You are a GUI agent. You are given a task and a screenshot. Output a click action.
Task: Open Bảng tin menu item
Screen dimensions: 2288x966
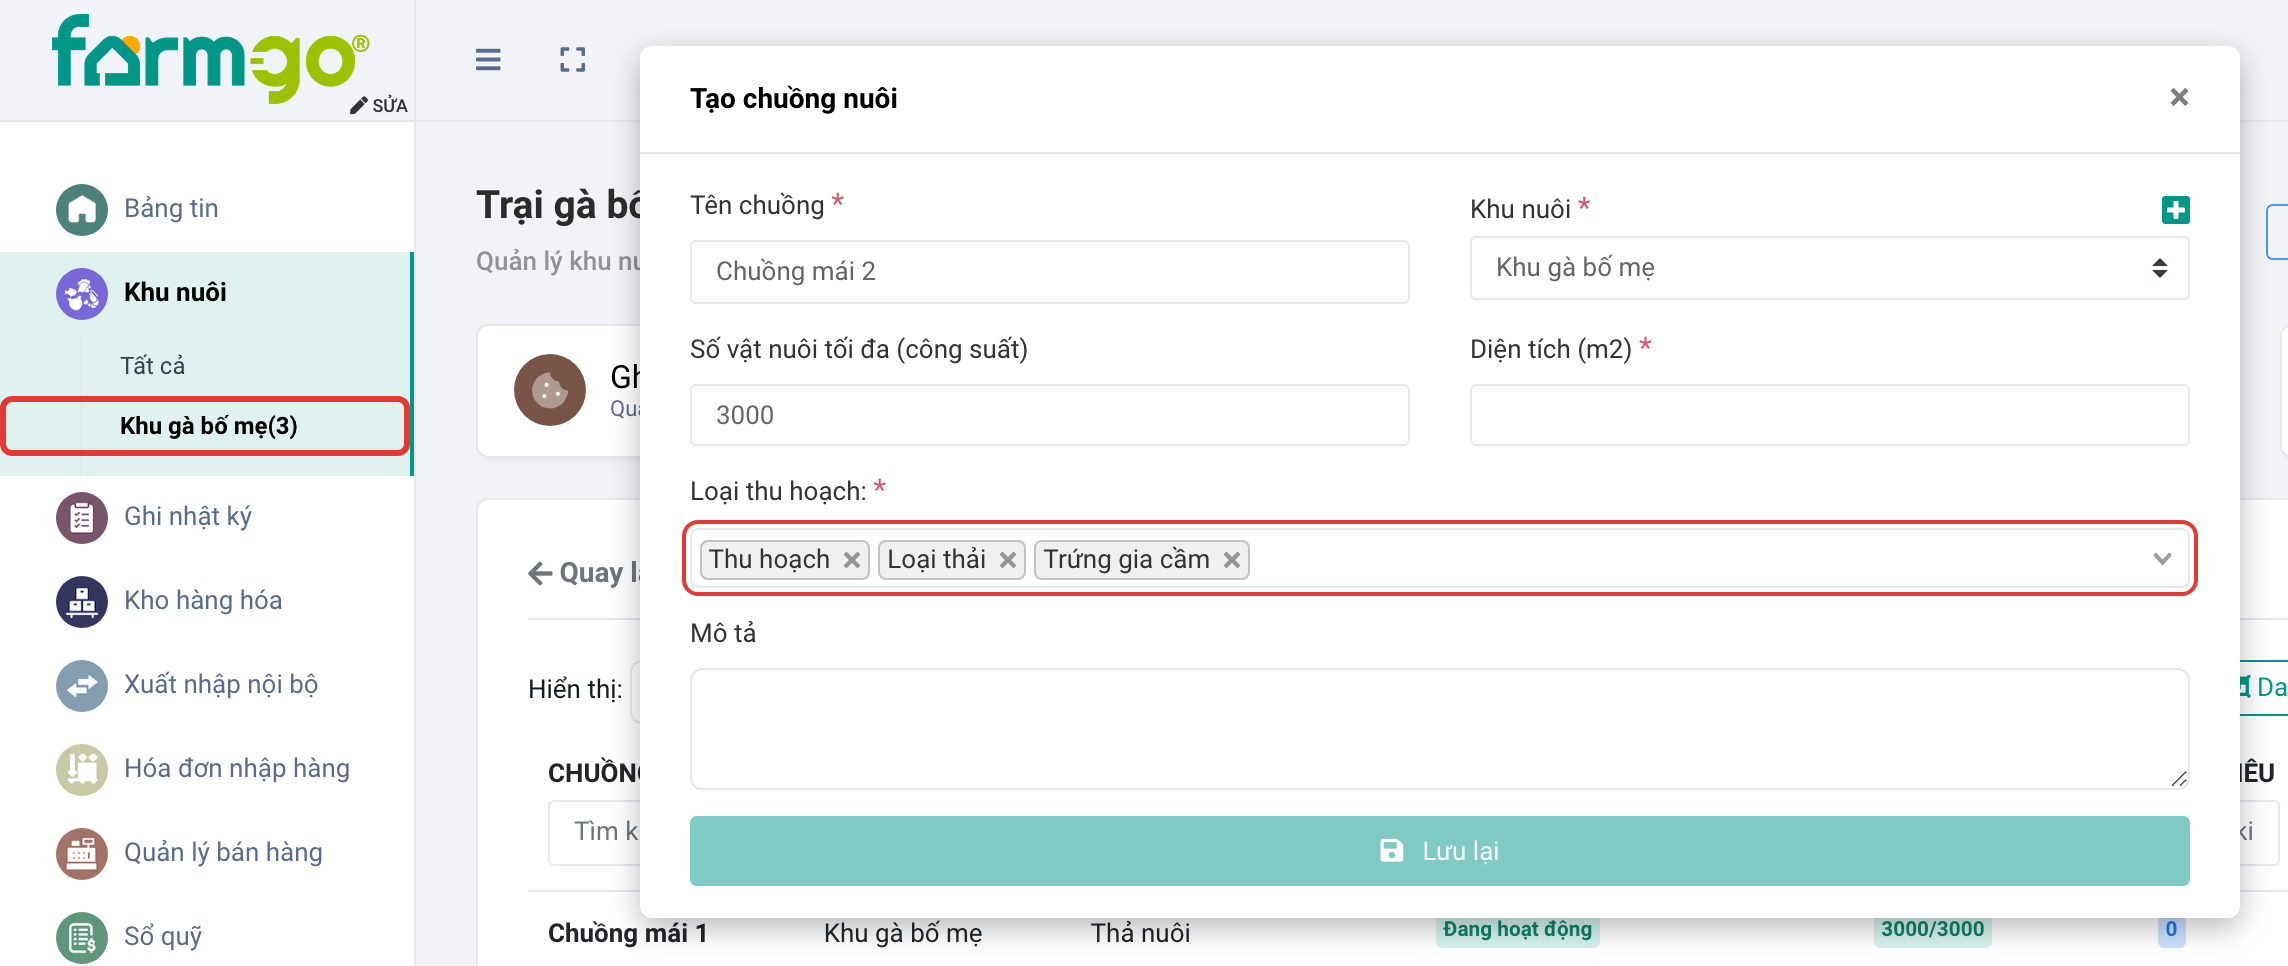coord(171,209)
